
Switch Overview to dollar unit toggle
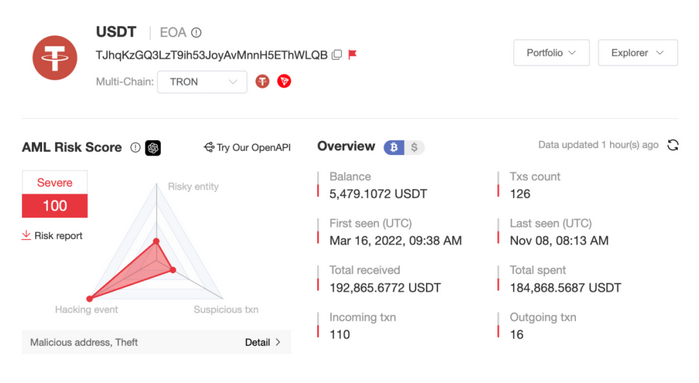click(414, 147)
